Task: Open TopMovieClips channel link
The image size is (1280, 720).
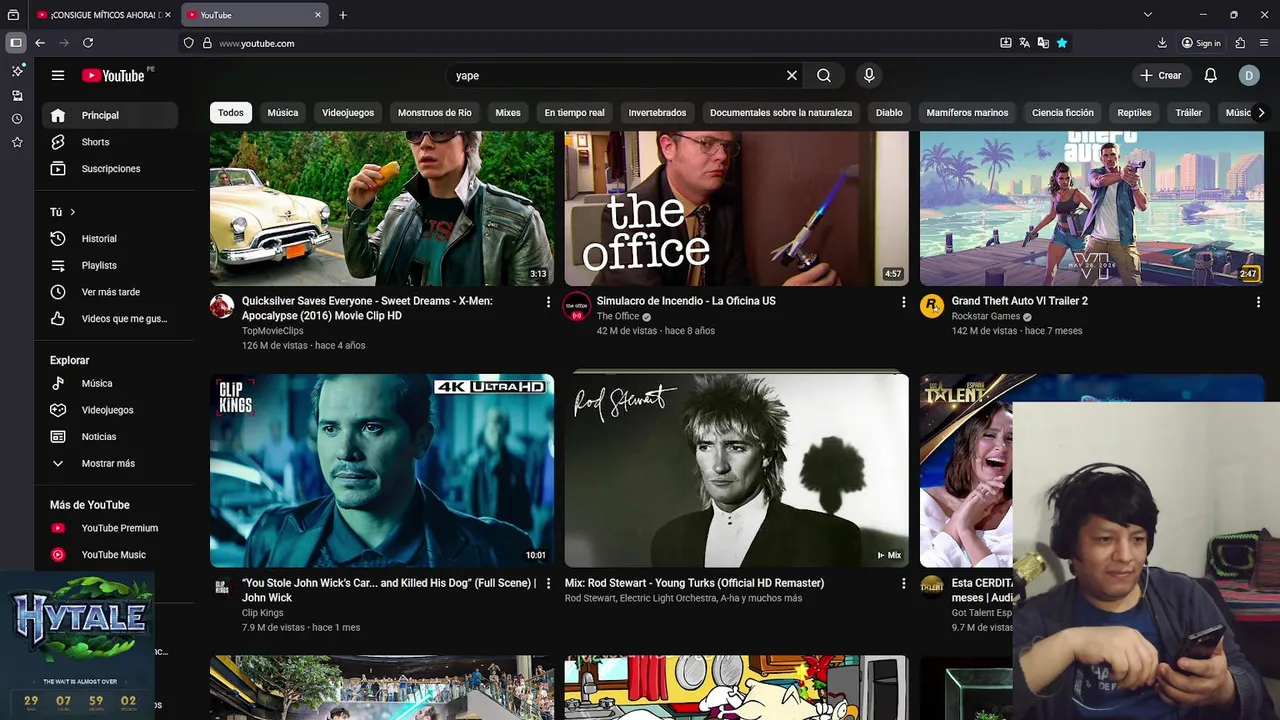Action: tap(273, 331)
